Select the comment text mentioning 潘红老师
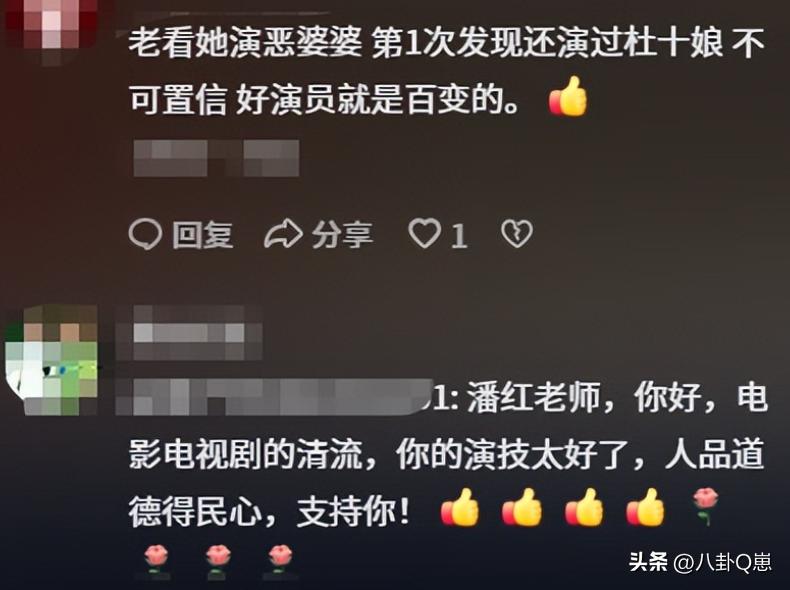The height and width of the screenshot is (590, 790). (447, 481)
